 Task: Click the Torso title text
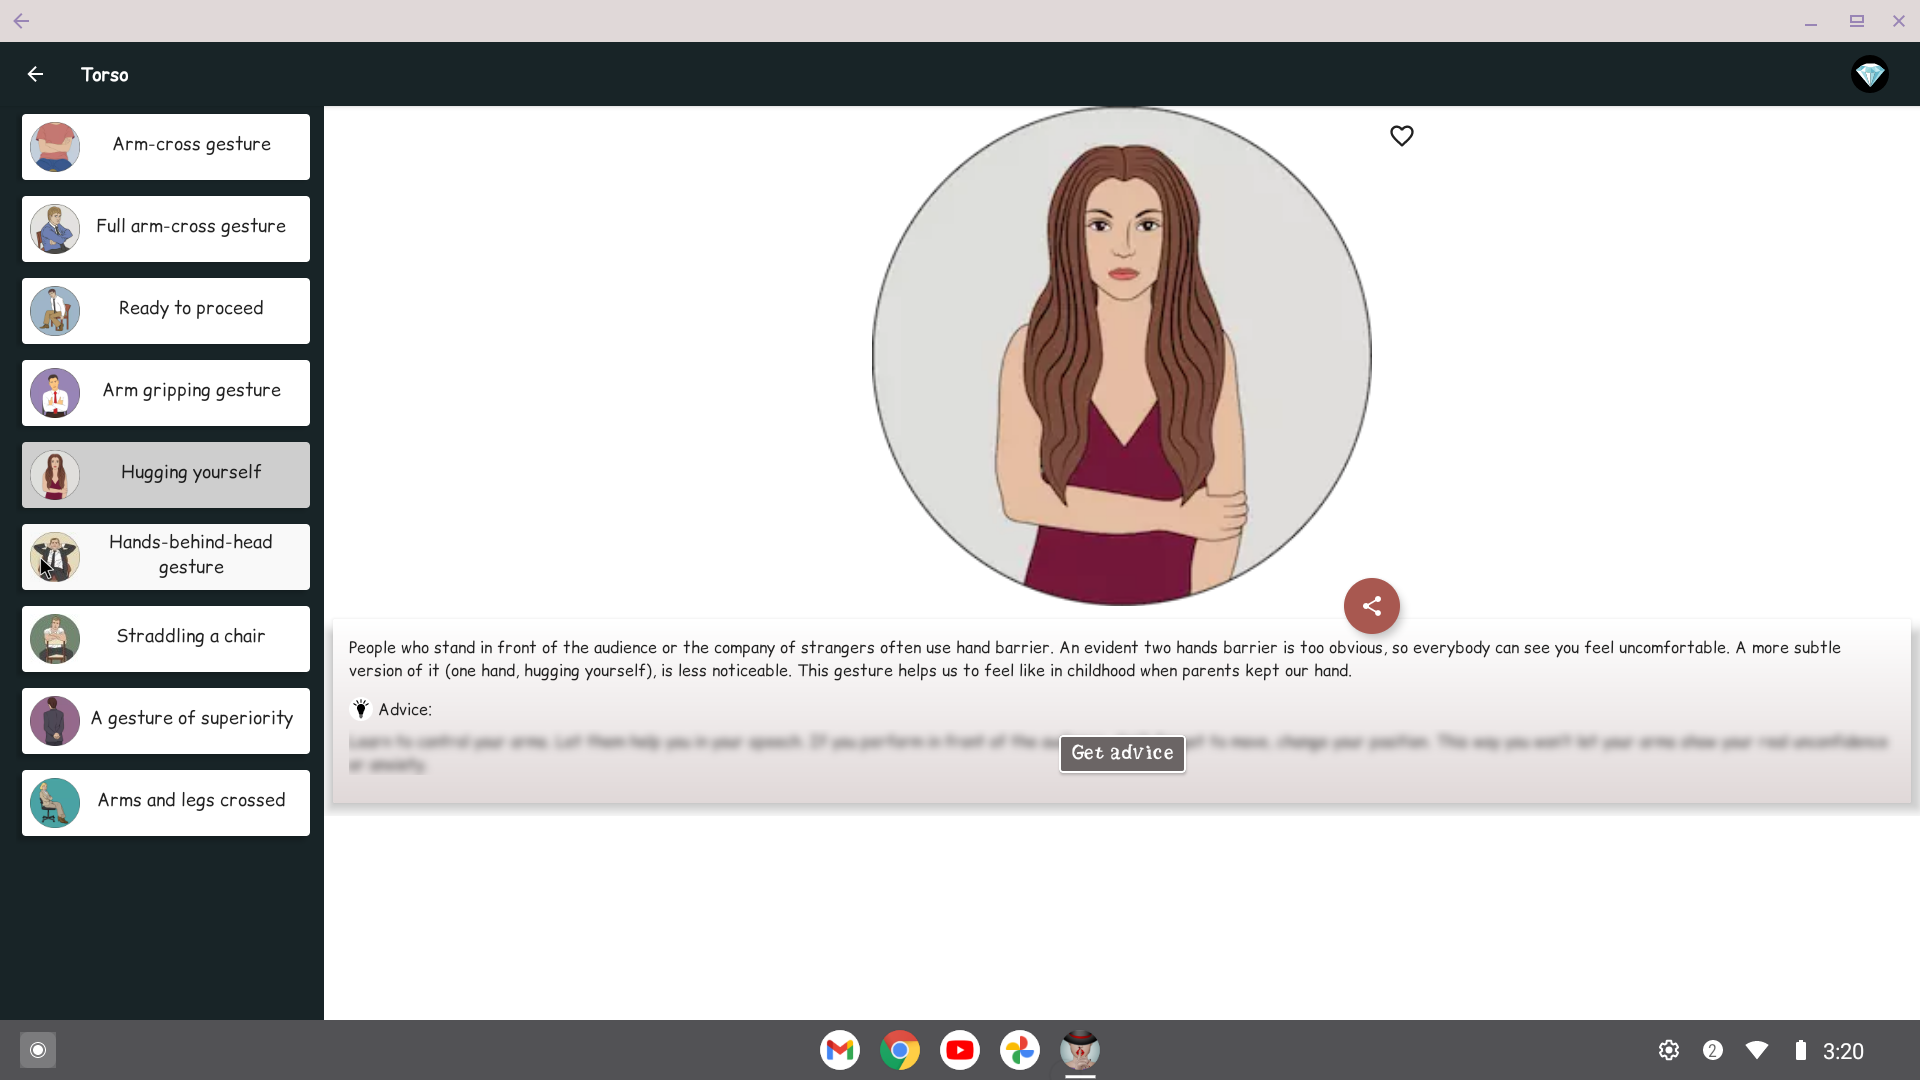point(105,75)
